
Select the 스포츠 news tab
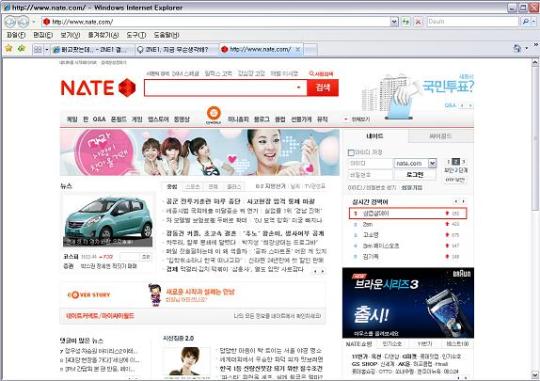193,187
